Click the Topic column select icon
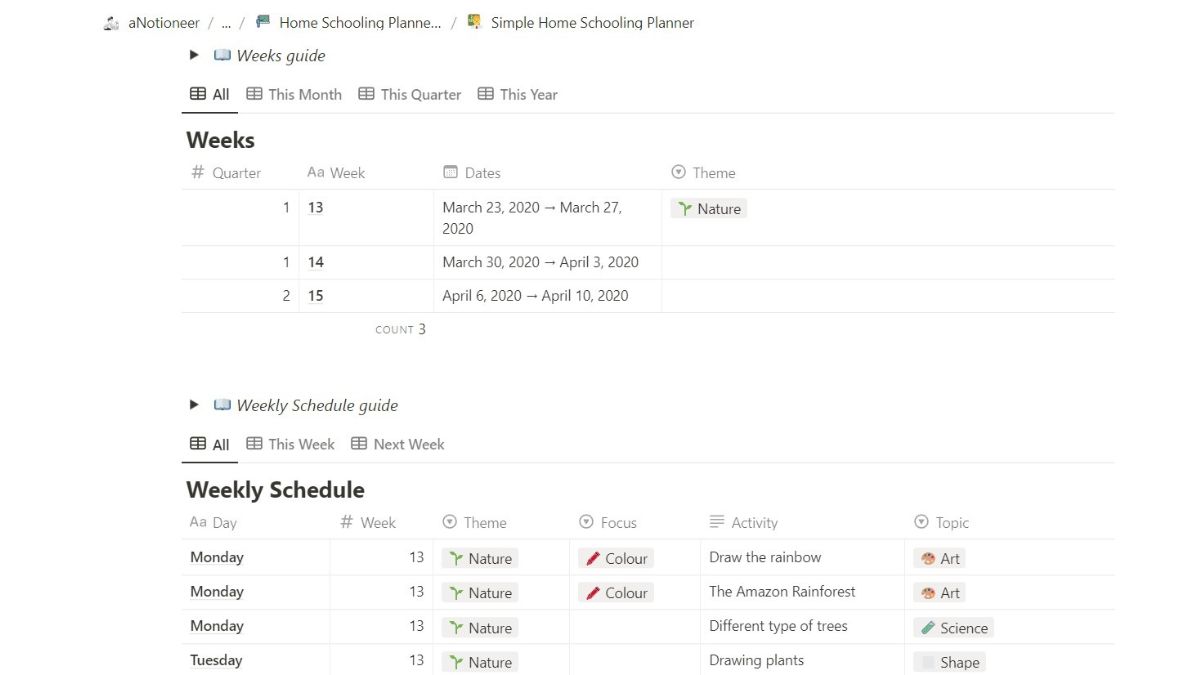1200x675 pixels. [x=921, y=522]
